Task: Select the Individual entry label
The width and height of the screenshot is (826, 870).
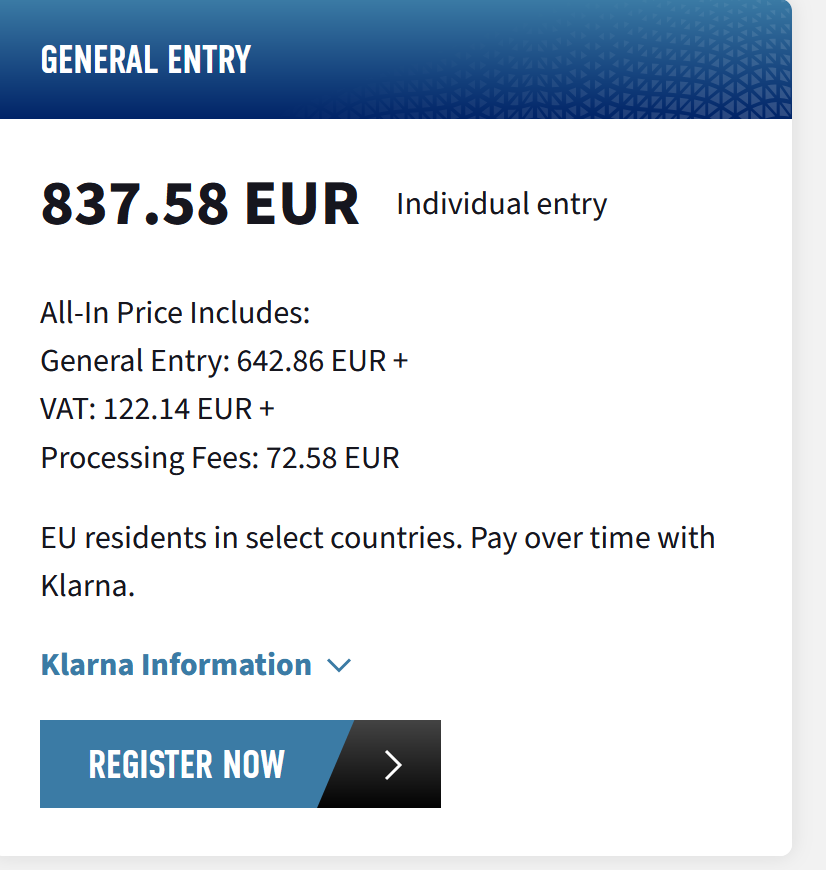Action: (501, 204)
